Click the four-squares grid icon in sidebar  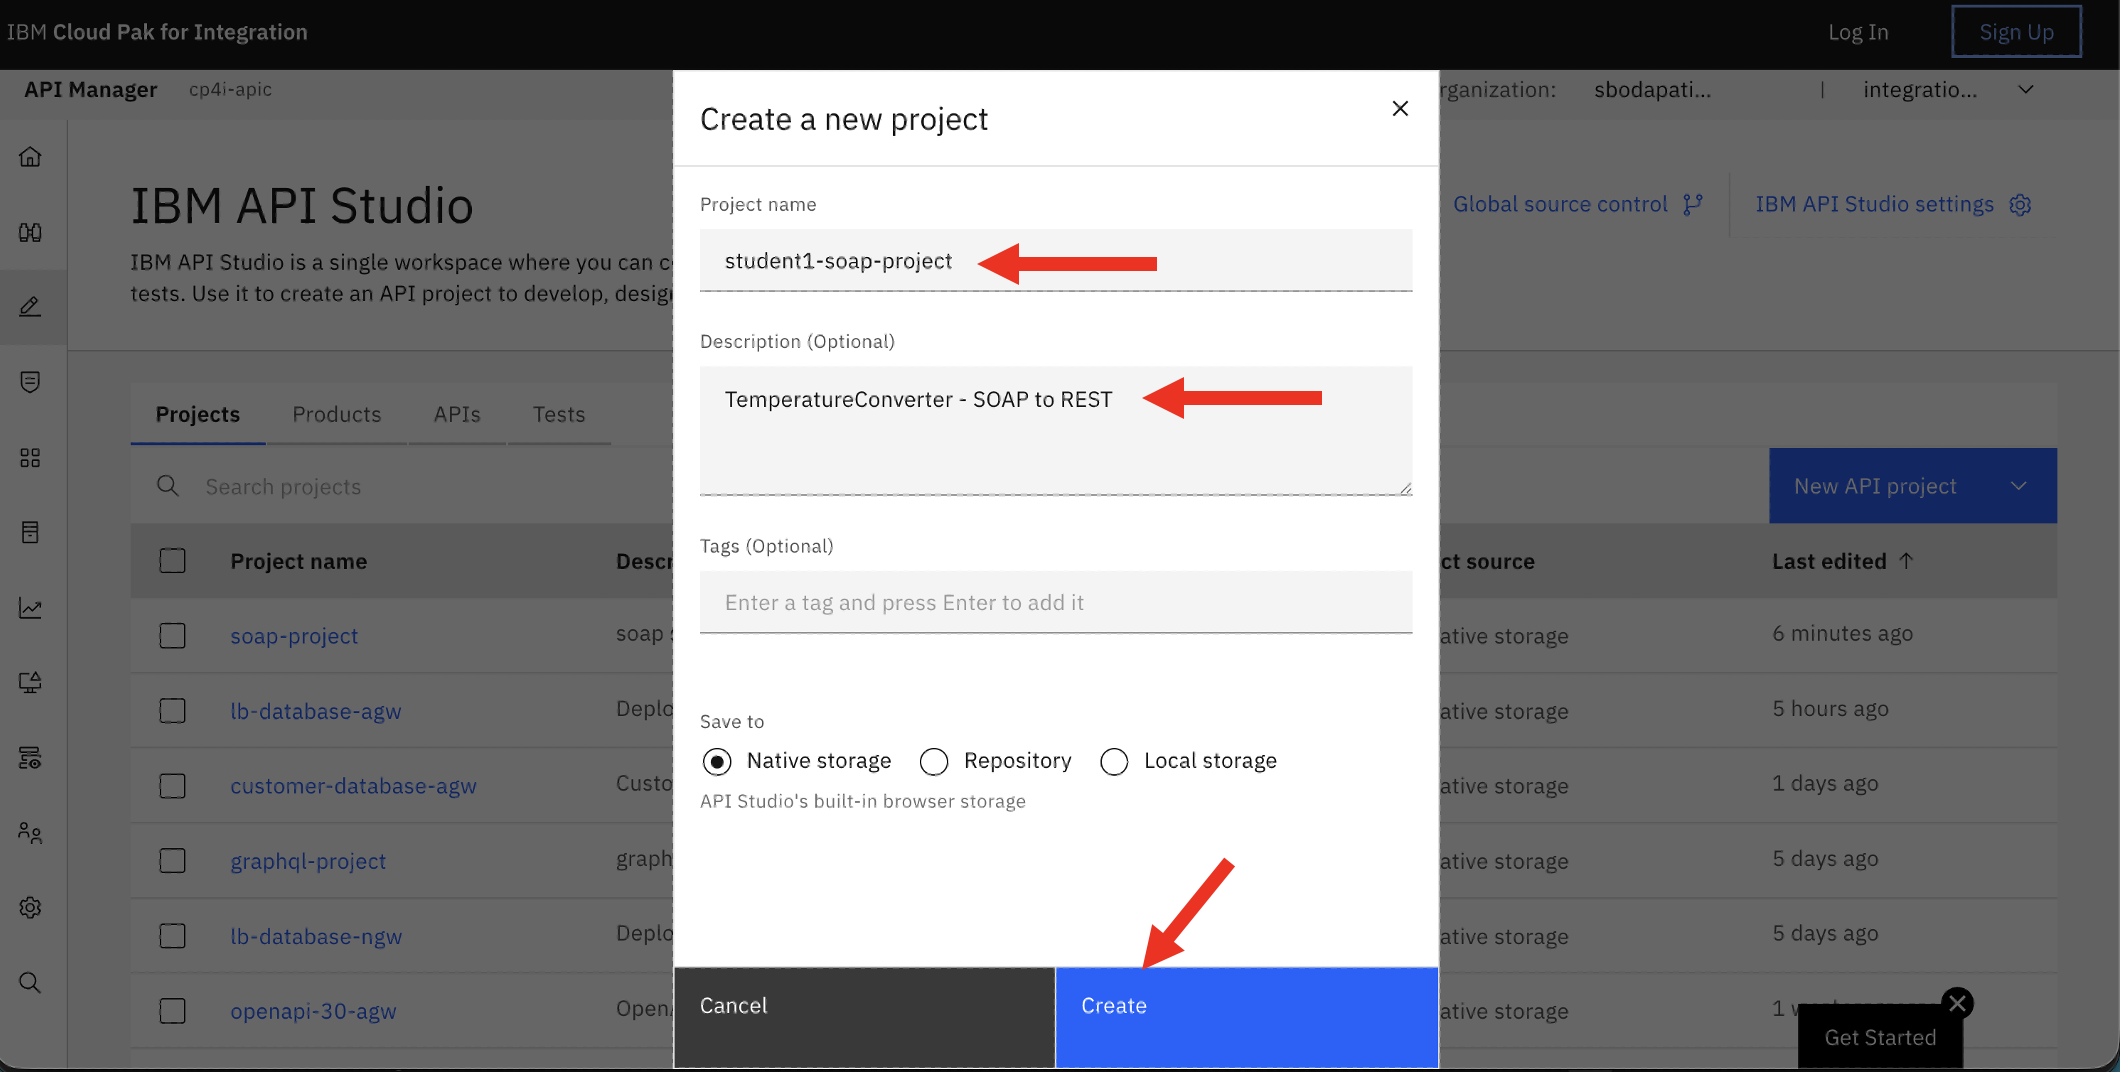[30, 457]
